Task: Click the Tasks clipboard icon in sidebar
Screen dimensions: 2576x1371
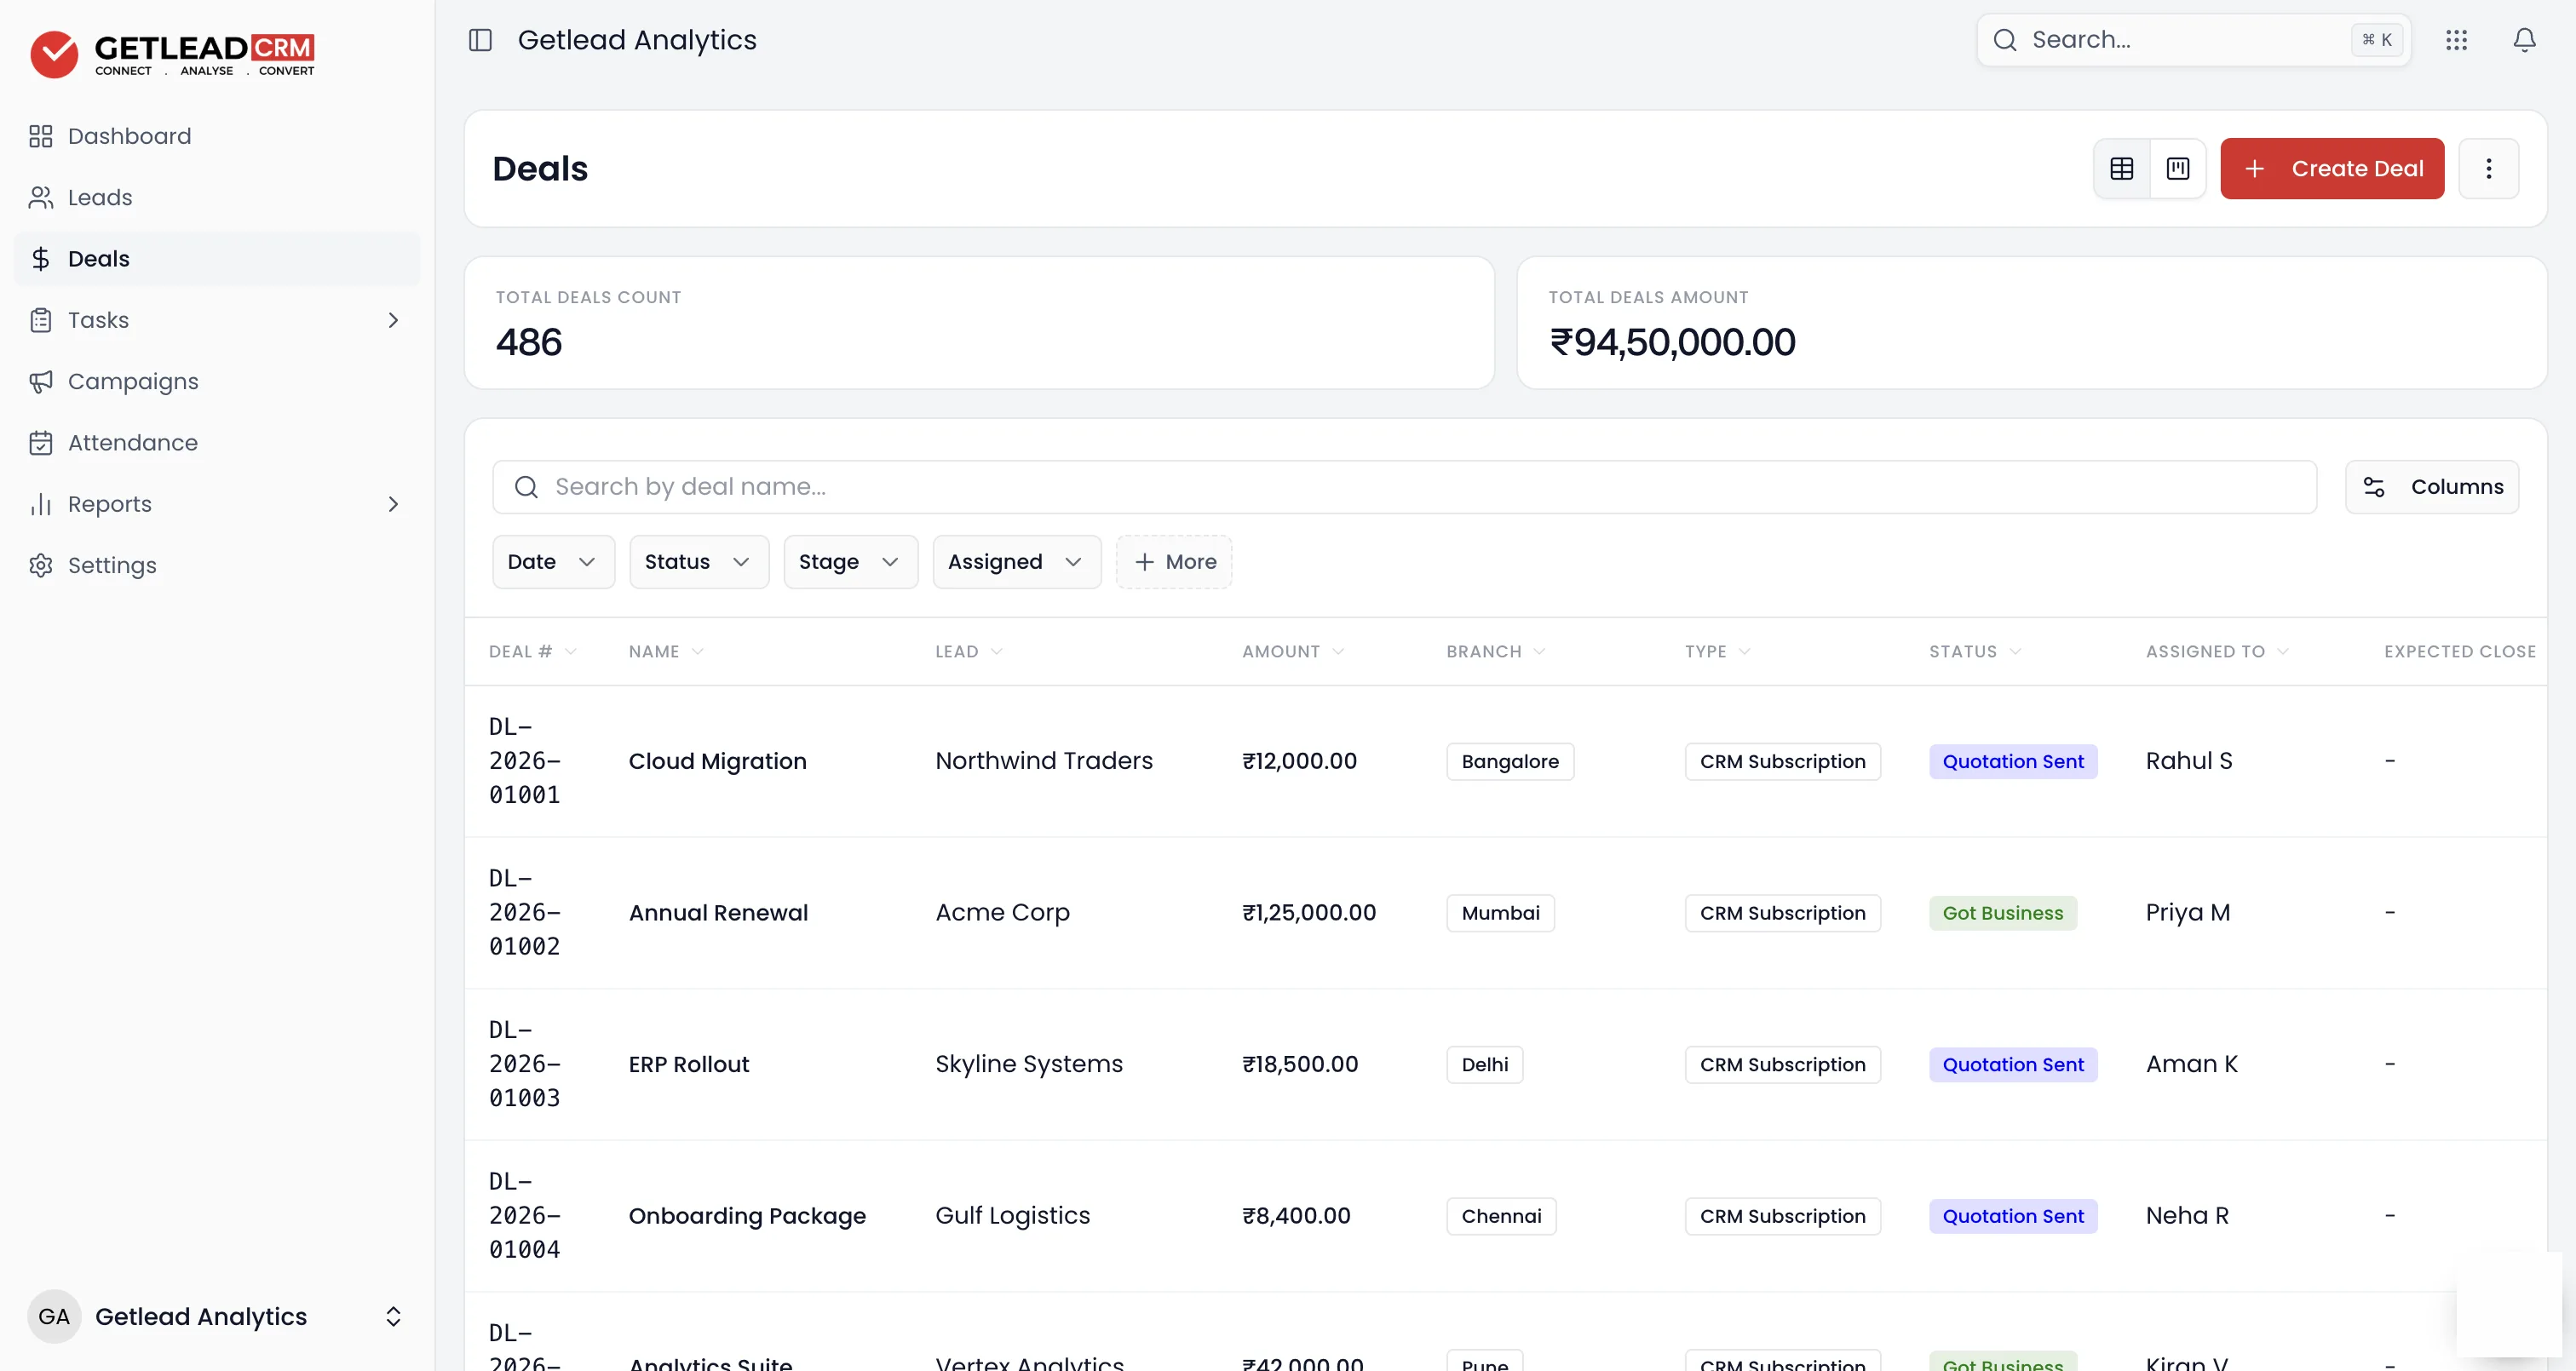Action: tap(41, 320)
